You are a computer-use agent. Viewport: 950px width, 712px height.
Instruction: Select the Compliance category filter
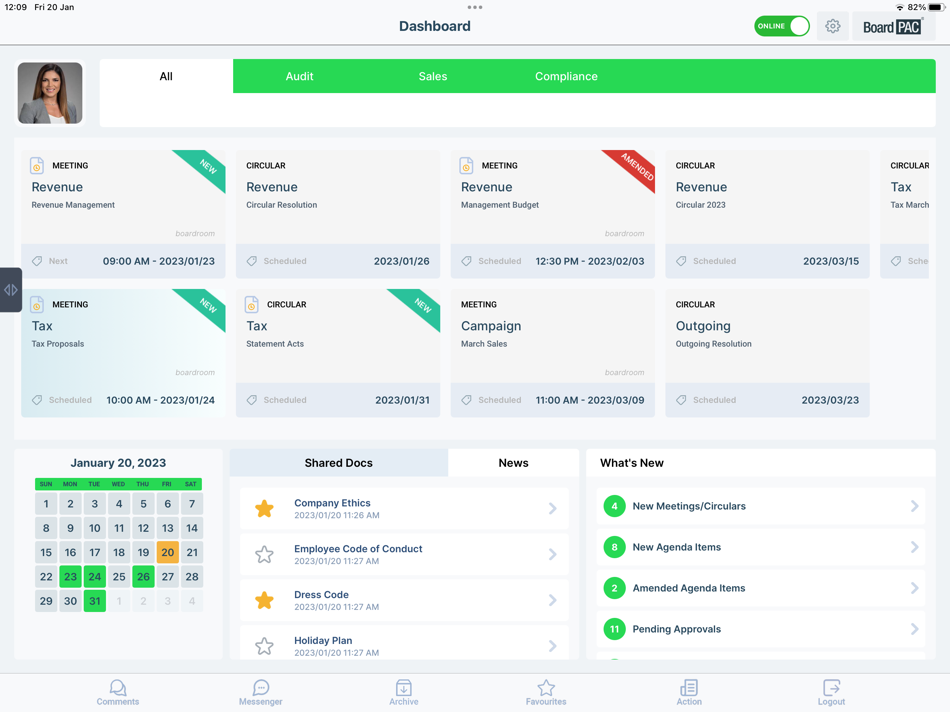566,76
